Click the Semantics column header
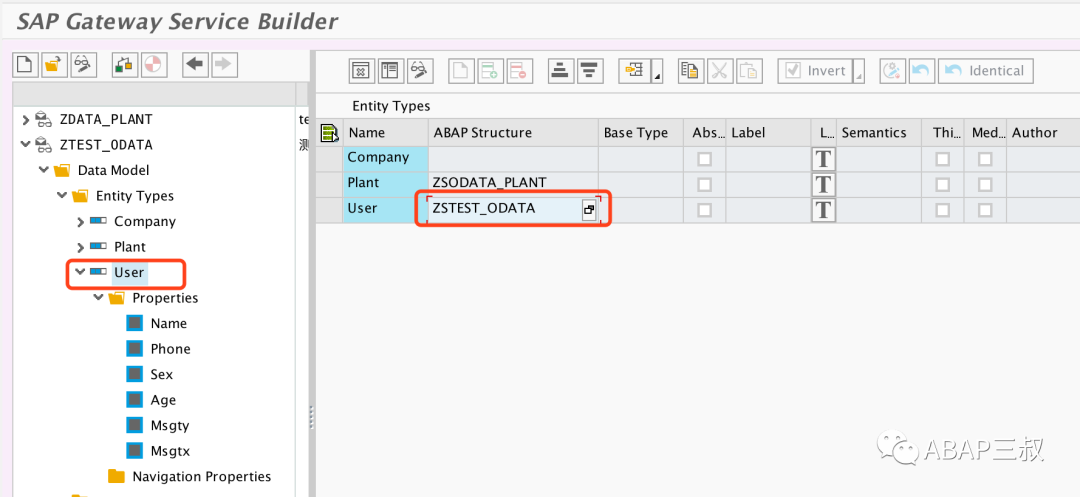The height and width of the screenshot is (497, 1080). [879, 132]
